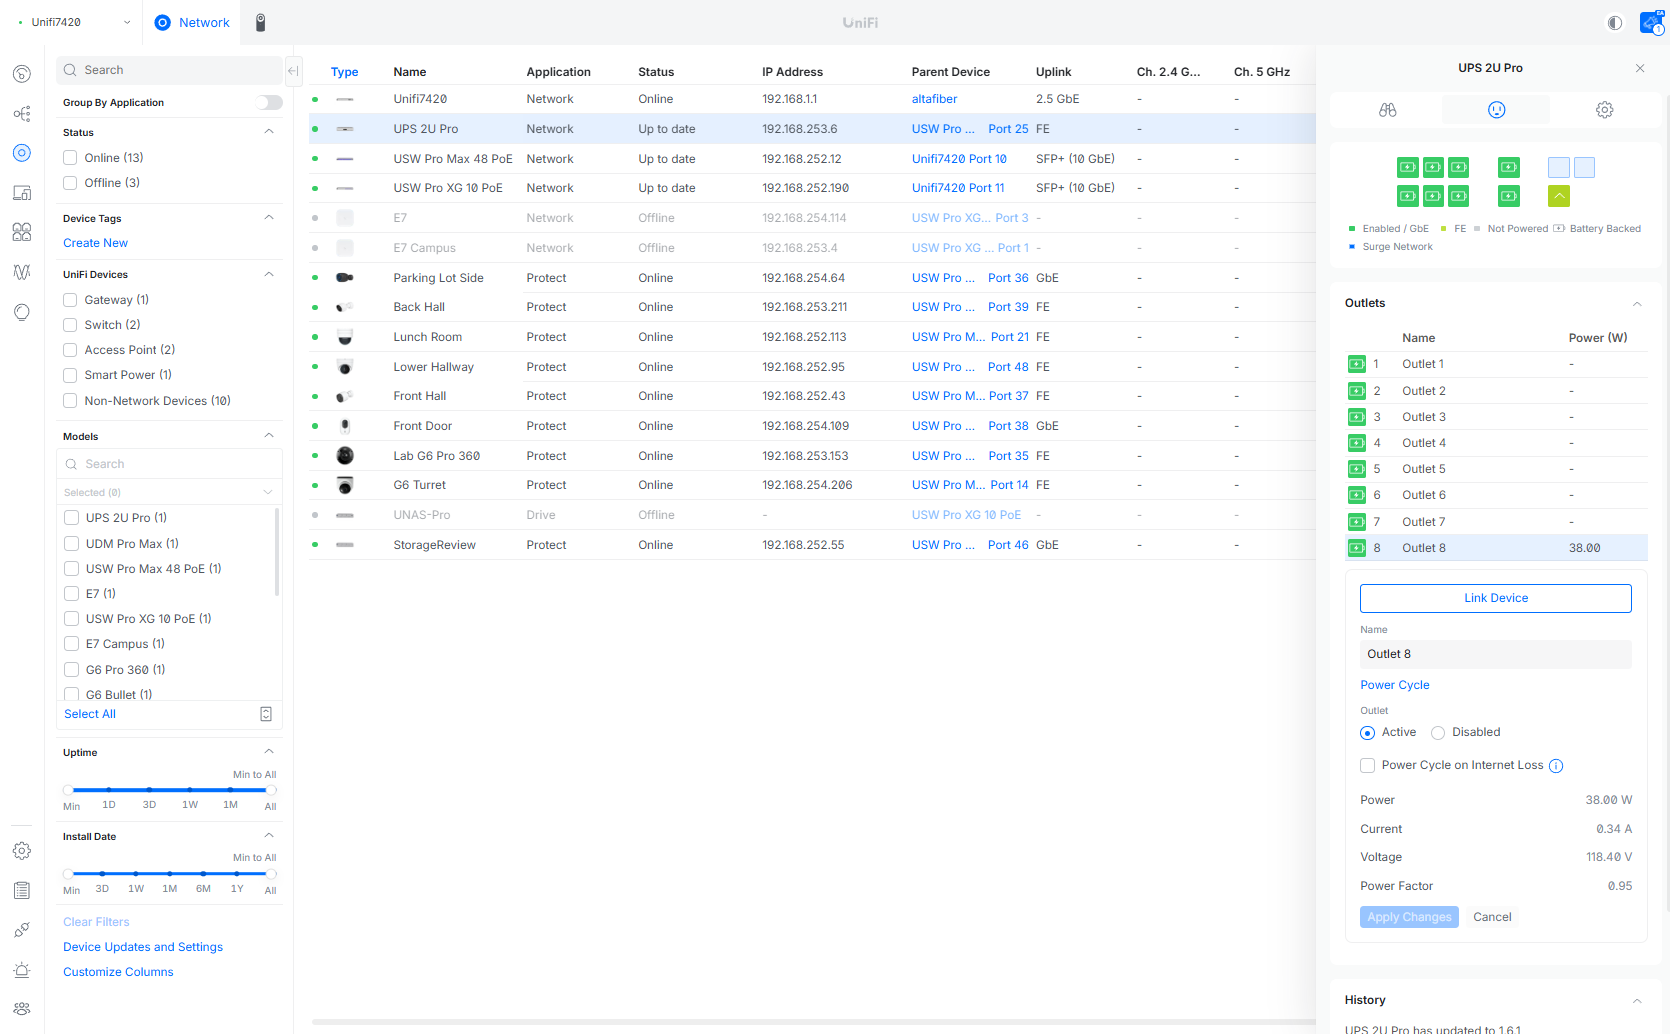Image resolution: width=1670 pixels, height=1034 pixels.
Task: Open the topology icon in left sidebar
Action: [x=22, y=114]
